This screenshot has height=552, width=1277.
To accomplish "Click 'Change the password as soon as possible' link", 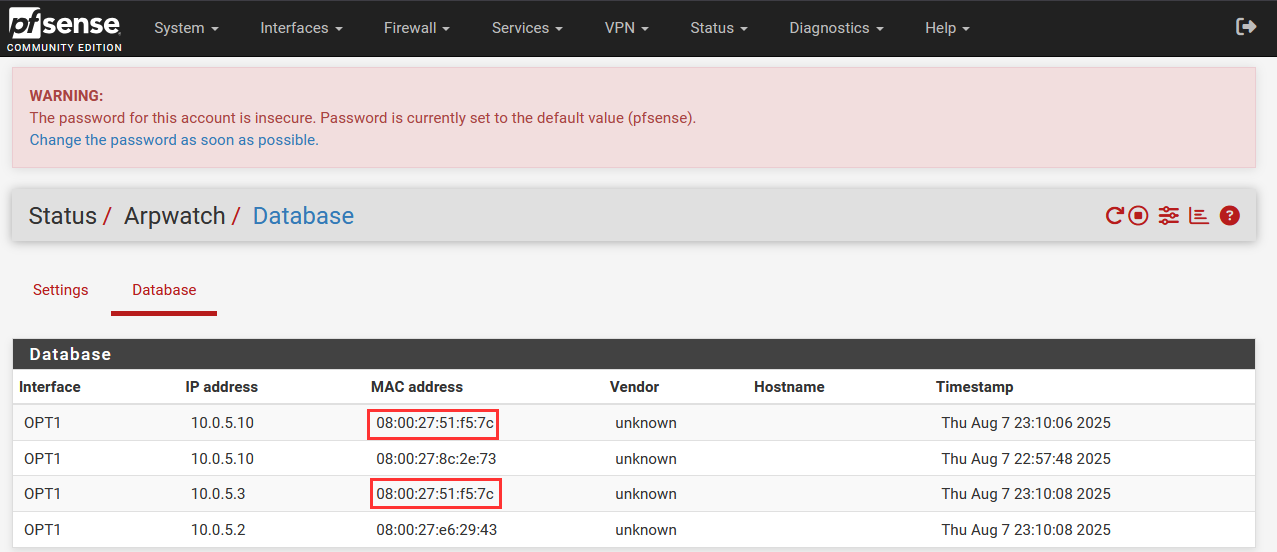I will click(174, 140).
